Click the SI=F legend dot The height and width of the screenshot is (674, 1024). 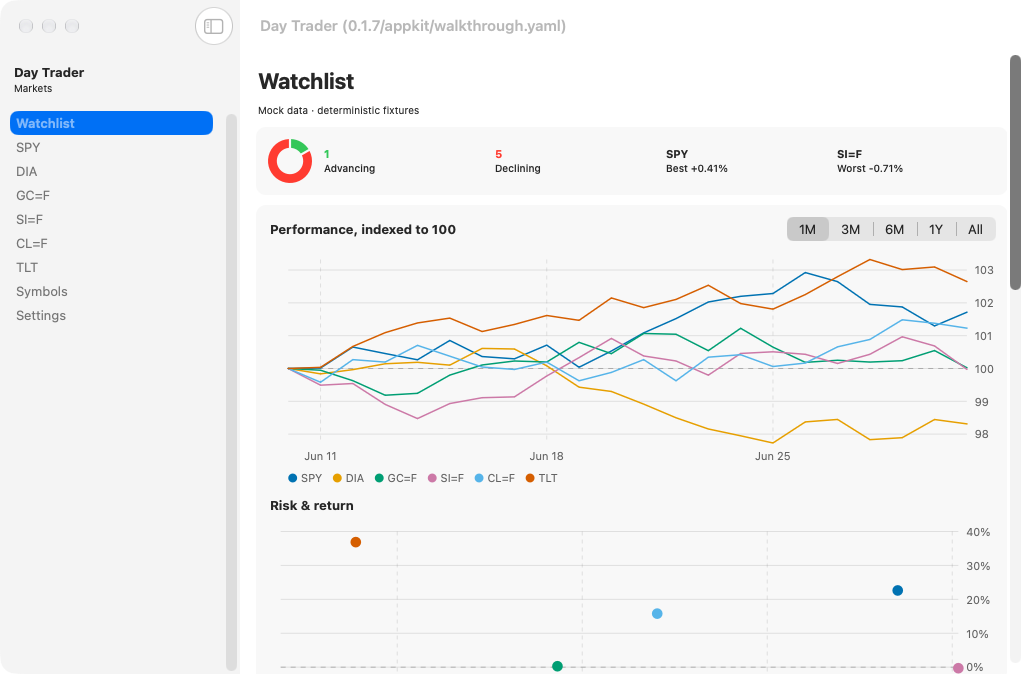(x=432, y=478)
